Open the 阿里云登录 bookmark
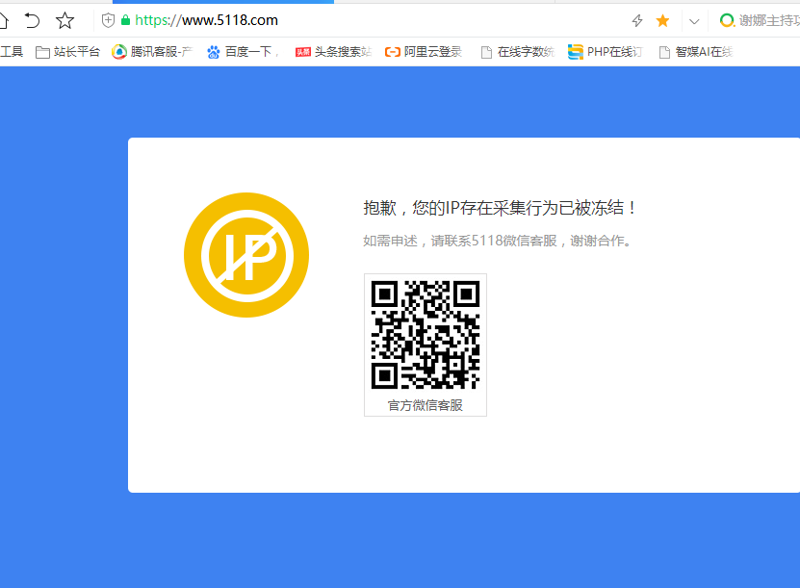Screen dimensions: 800x588 423,52
